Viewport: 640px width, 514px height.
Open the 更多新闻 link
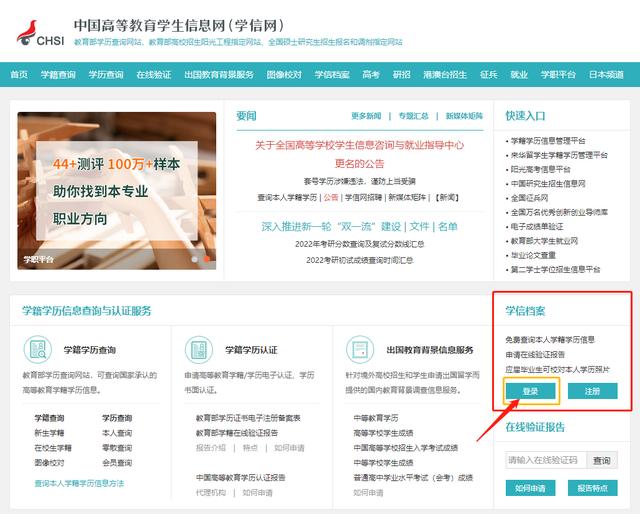tap(366, 116)
